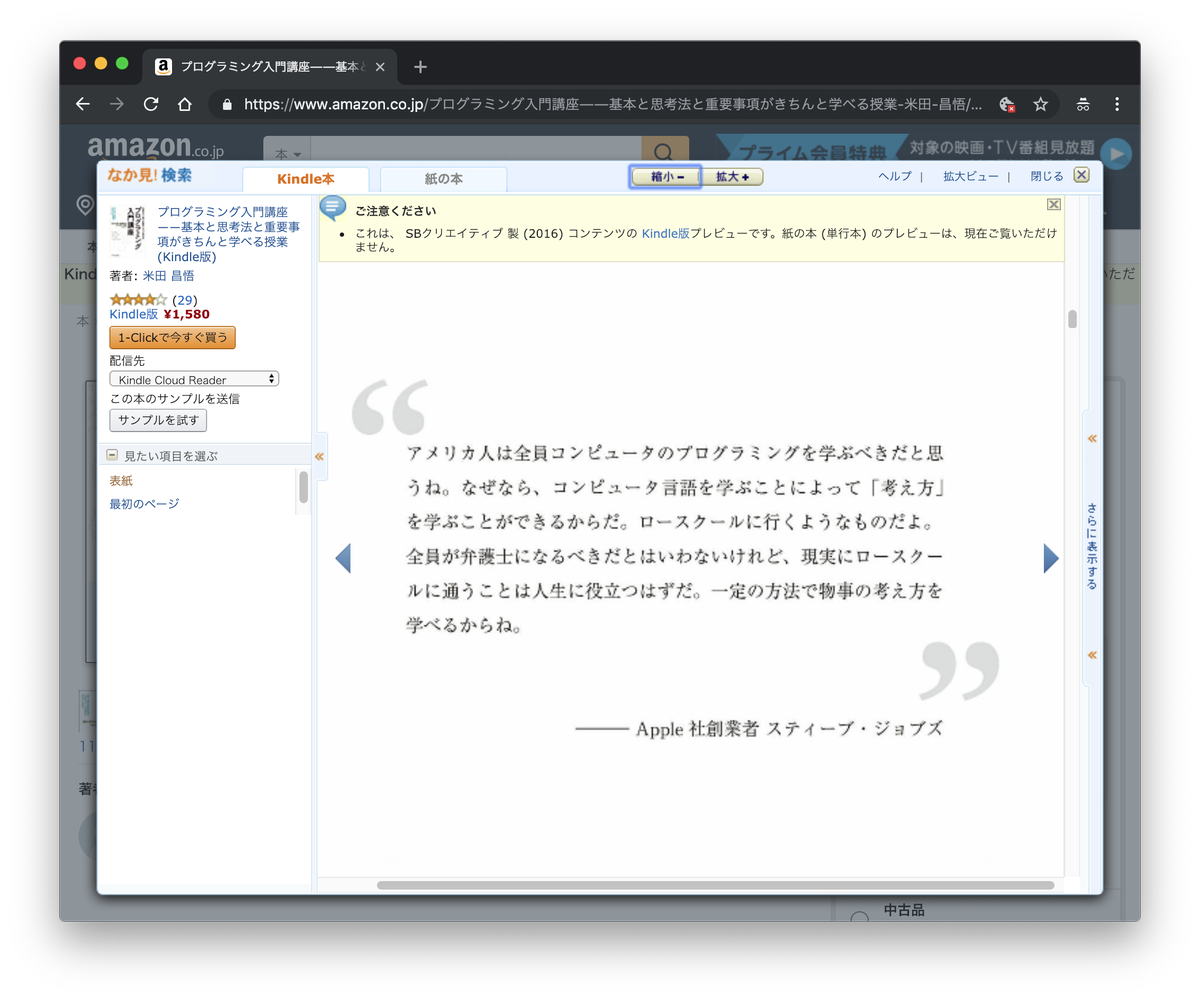1200x1000 pixels.
Task: Bookmark this page with the star icon
Action: 1040,104
